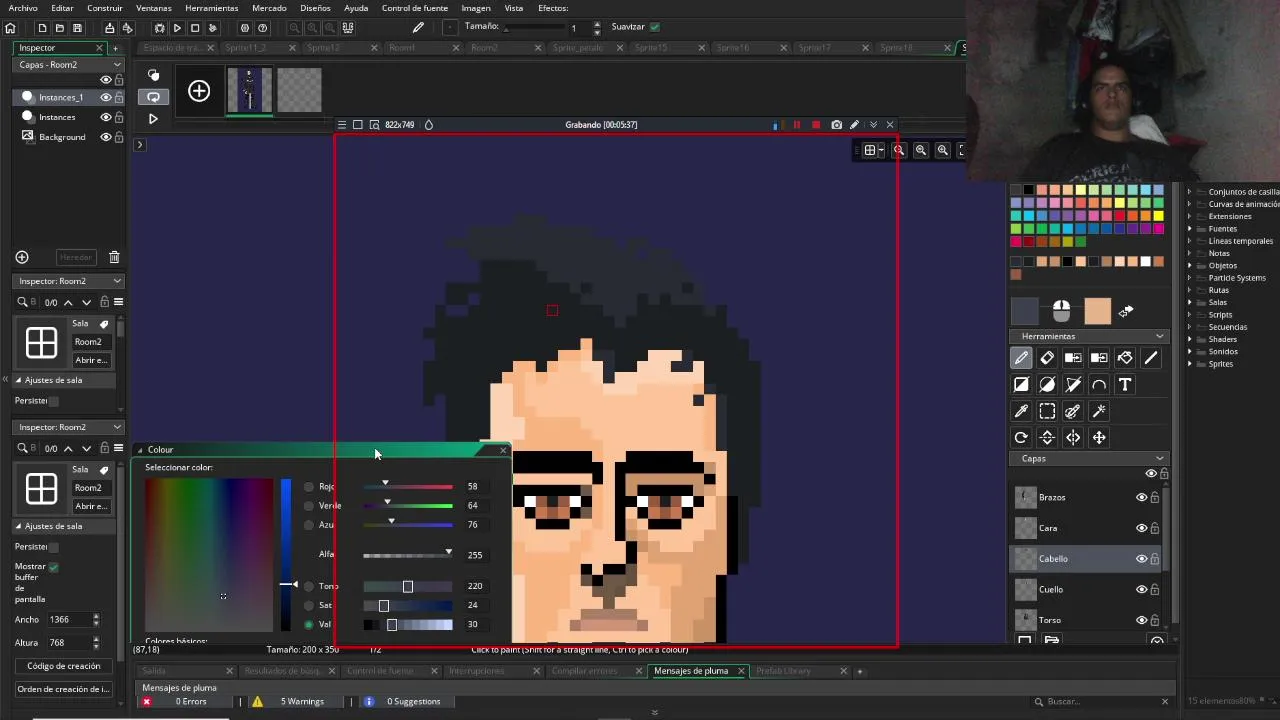
Task: Expand the Salas folder
Action: [1189, 302]
